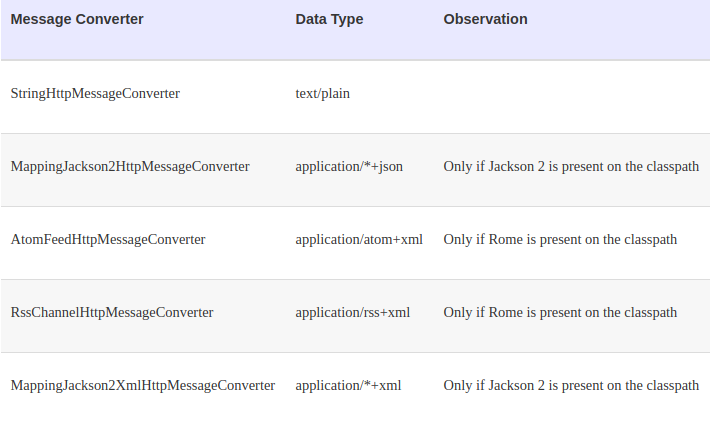Viewport: 718px width, 422px height.
Task: Click the application/*+json data type
Action: (x=349, y=166)
